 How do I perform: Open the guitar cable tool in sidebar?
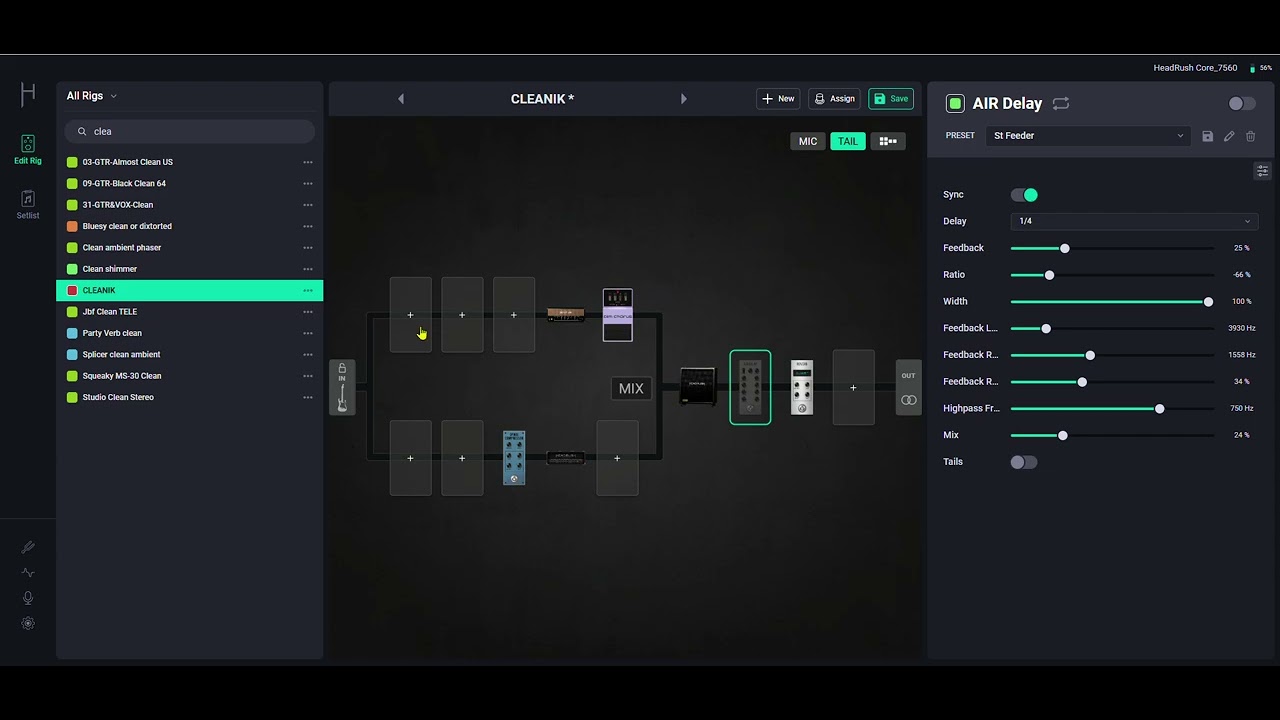coord(28,547)
